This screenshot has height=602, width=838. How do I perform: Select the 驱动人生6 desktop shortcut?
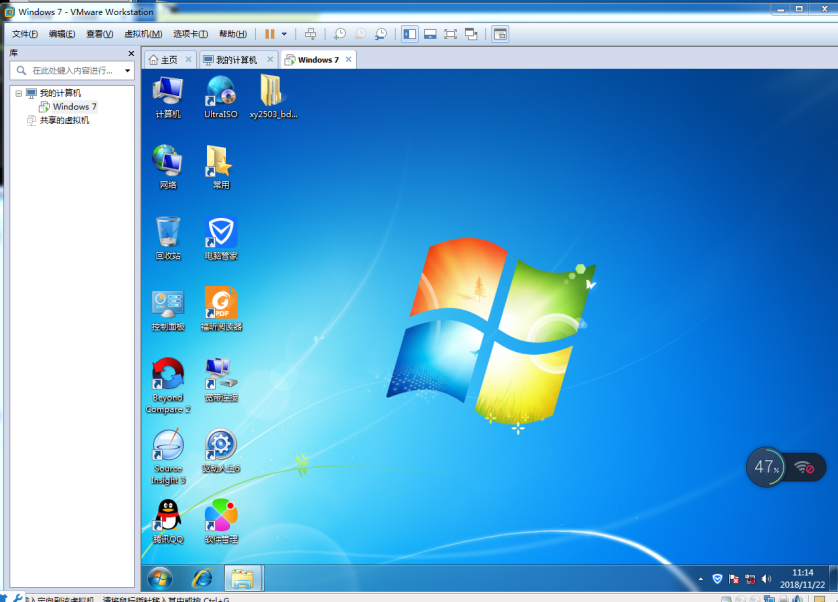click(x=221, y=451)
